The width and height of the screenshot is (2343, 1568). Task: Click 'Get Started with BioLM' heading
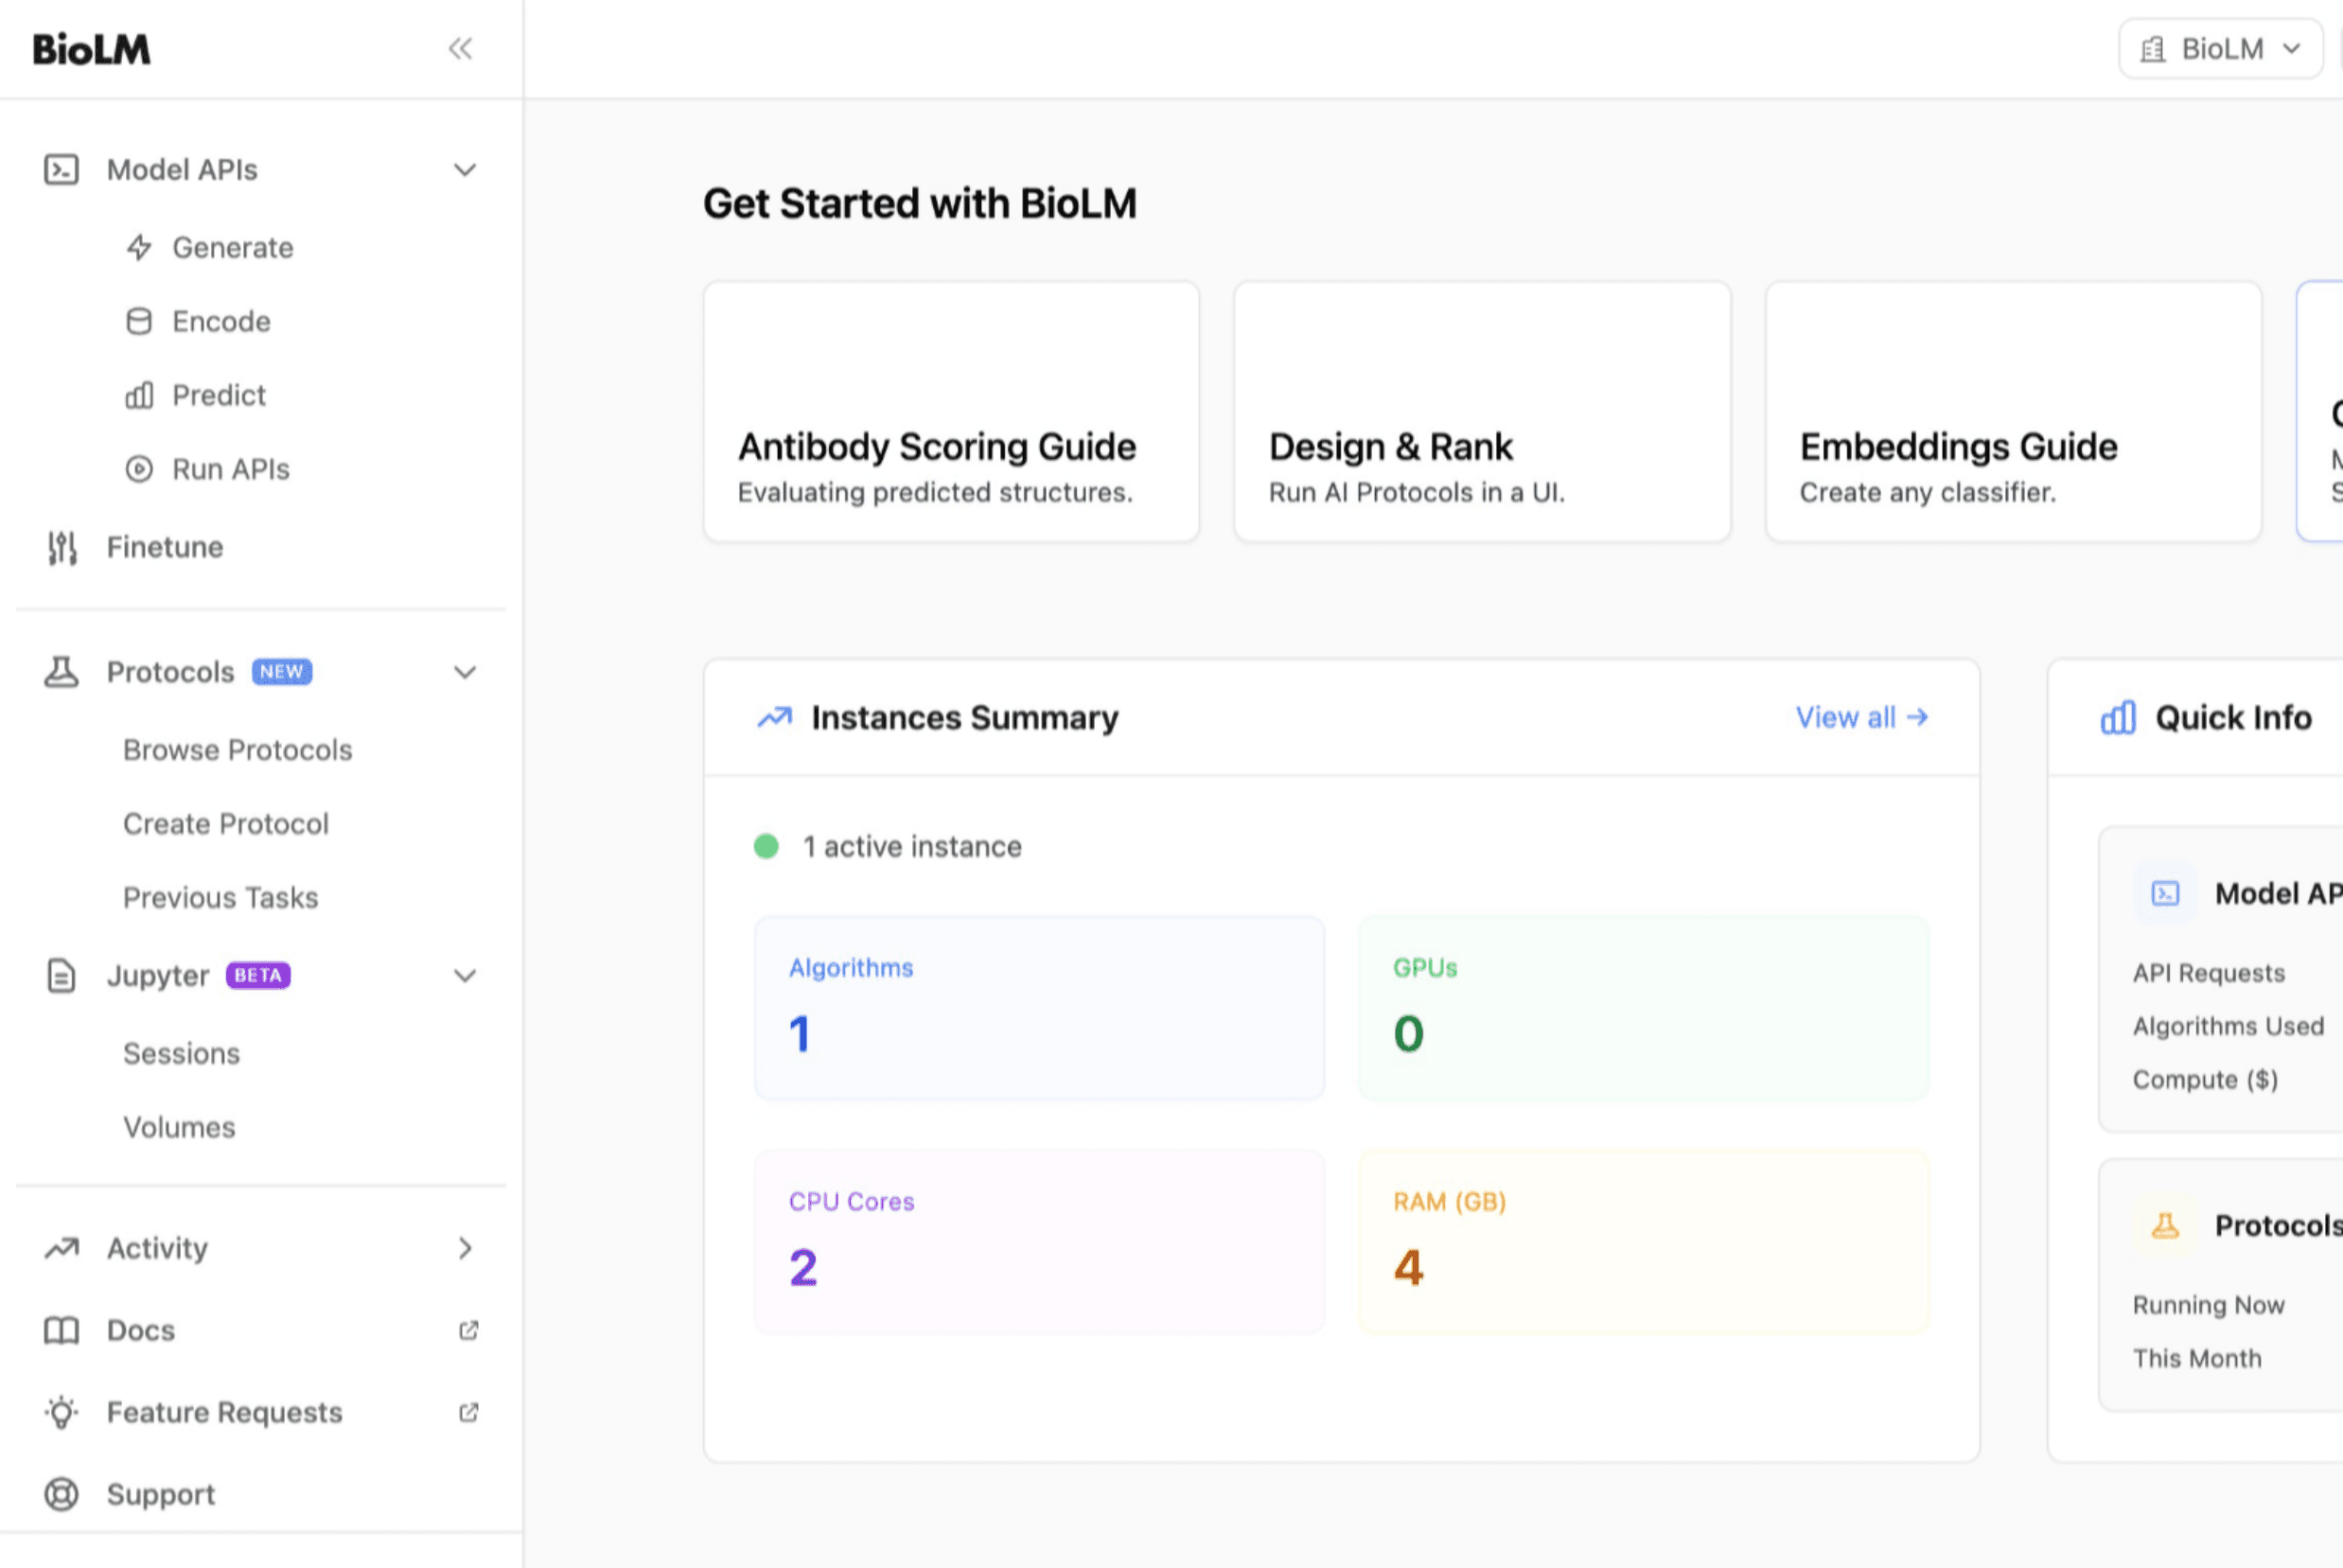(920, 203)
